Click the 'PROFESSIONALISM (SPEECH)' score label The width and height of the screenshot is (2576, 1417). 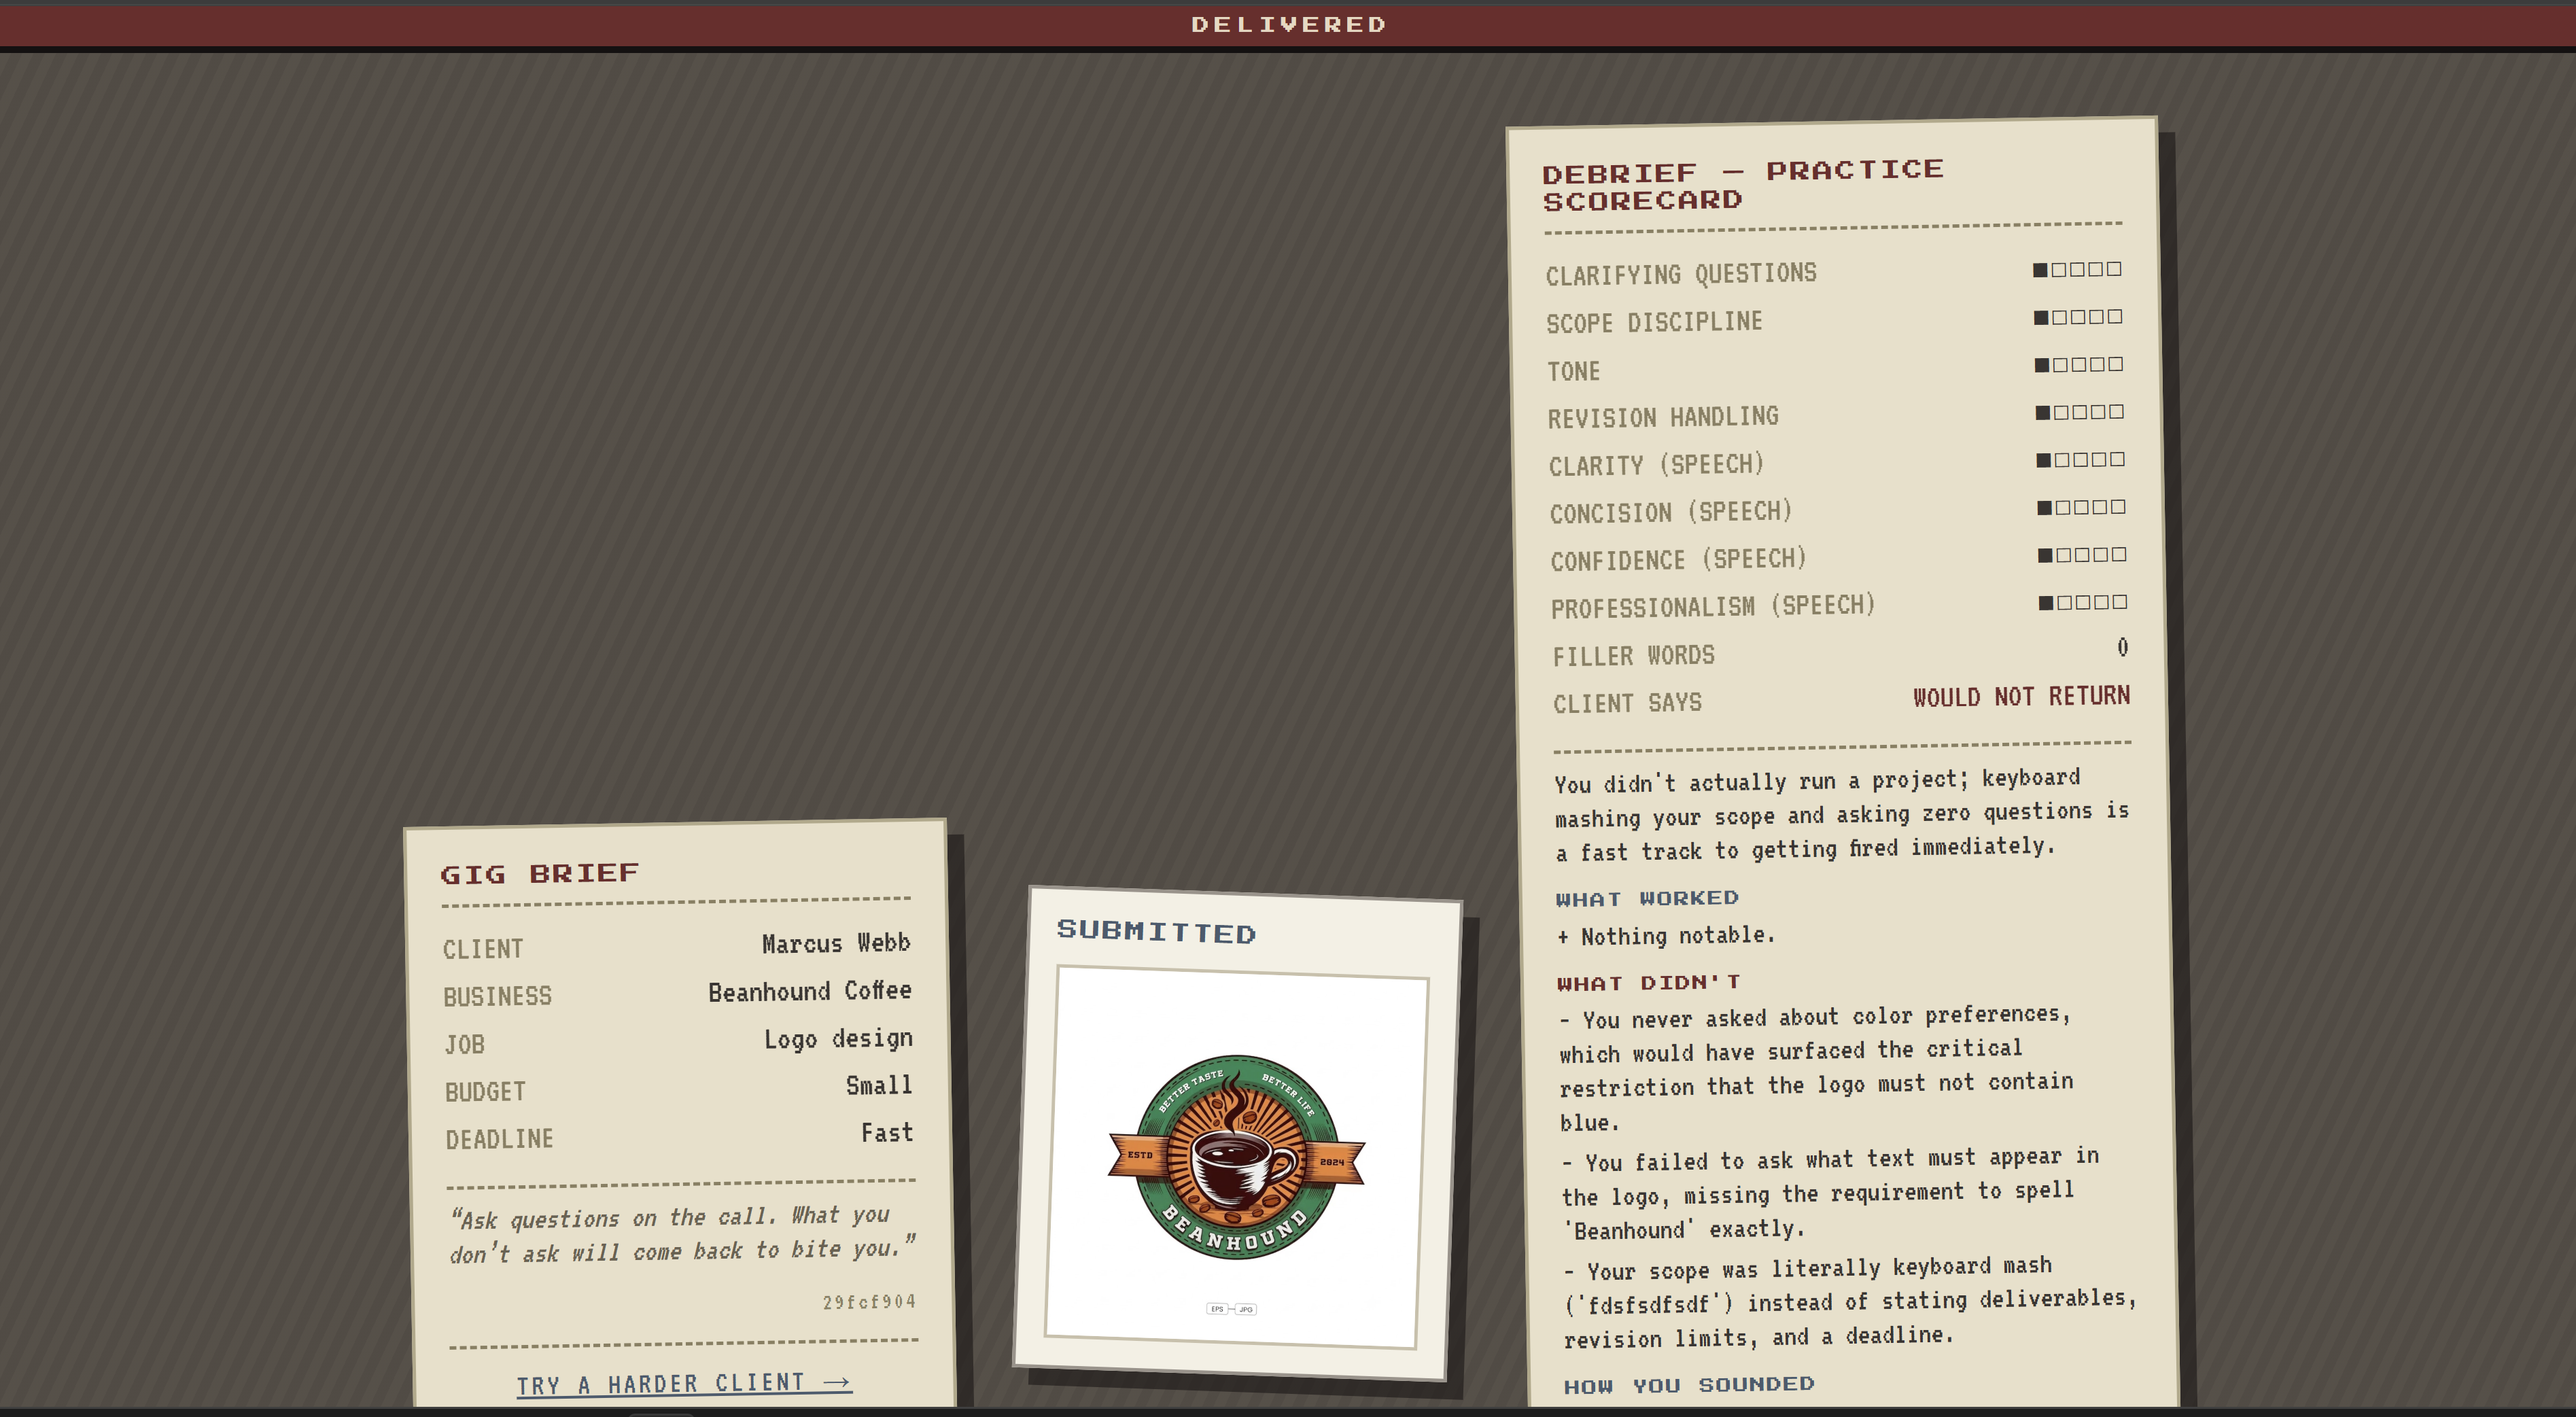[x=1713, y=607]
